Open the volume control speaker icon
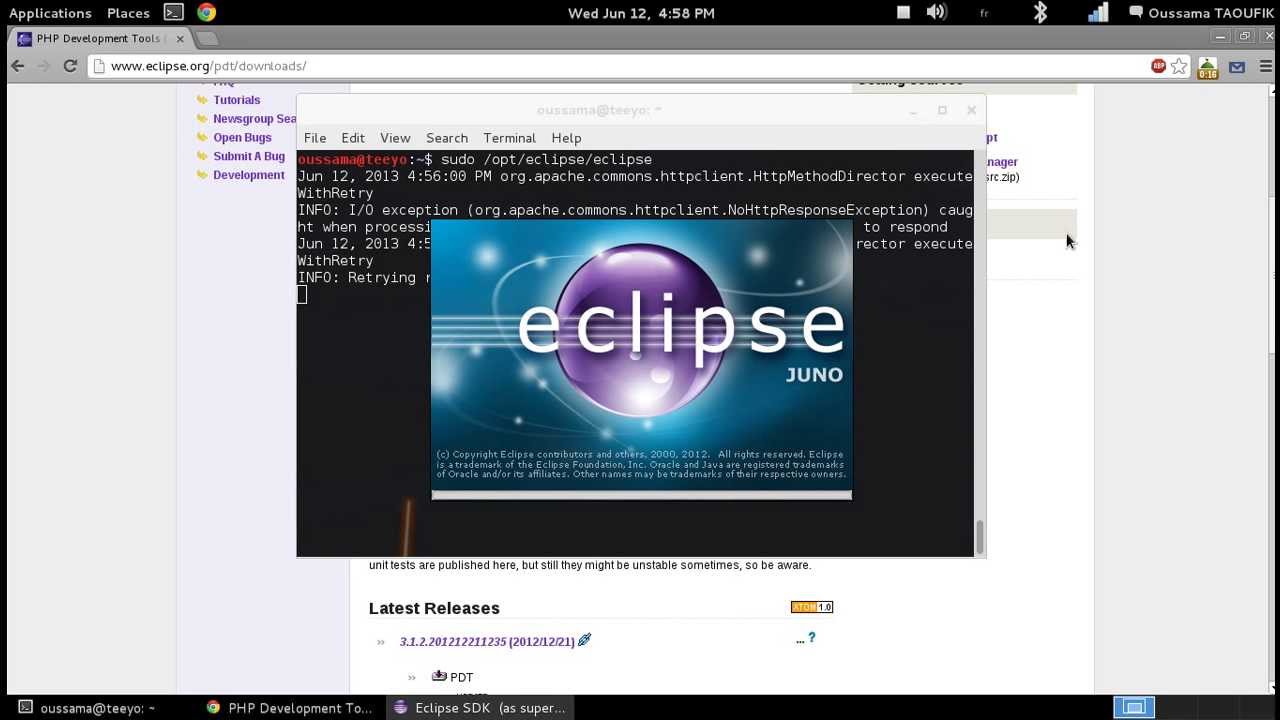This screenshot has width=1280, height=720. (x=936, y=13)
